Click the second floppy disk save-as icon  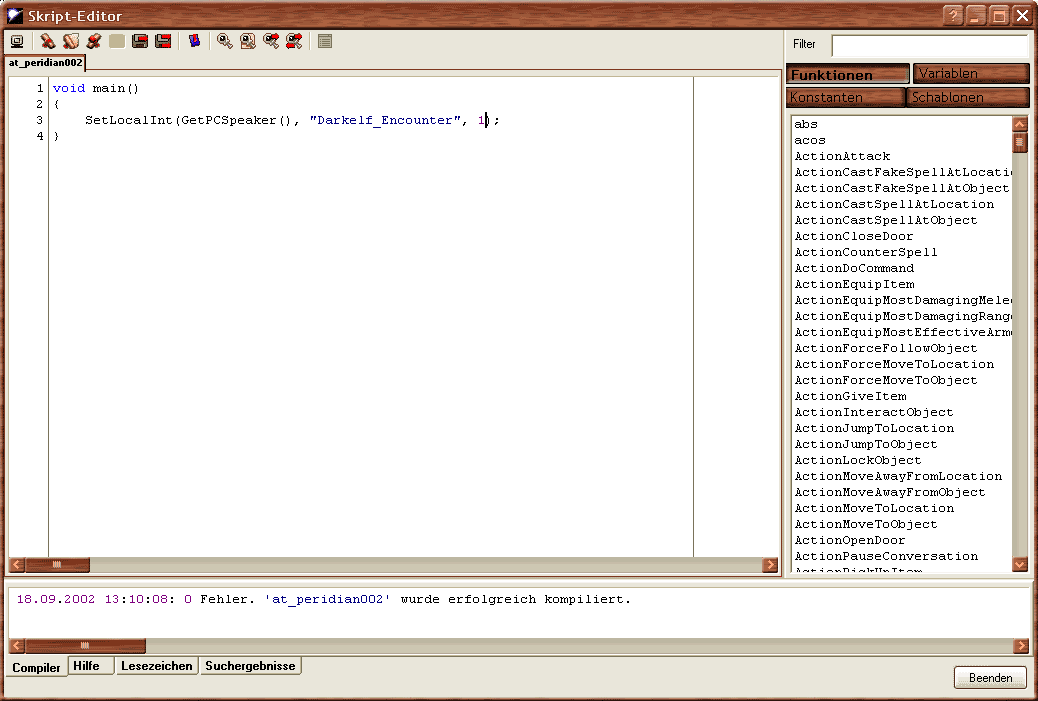tap(163, 42)
